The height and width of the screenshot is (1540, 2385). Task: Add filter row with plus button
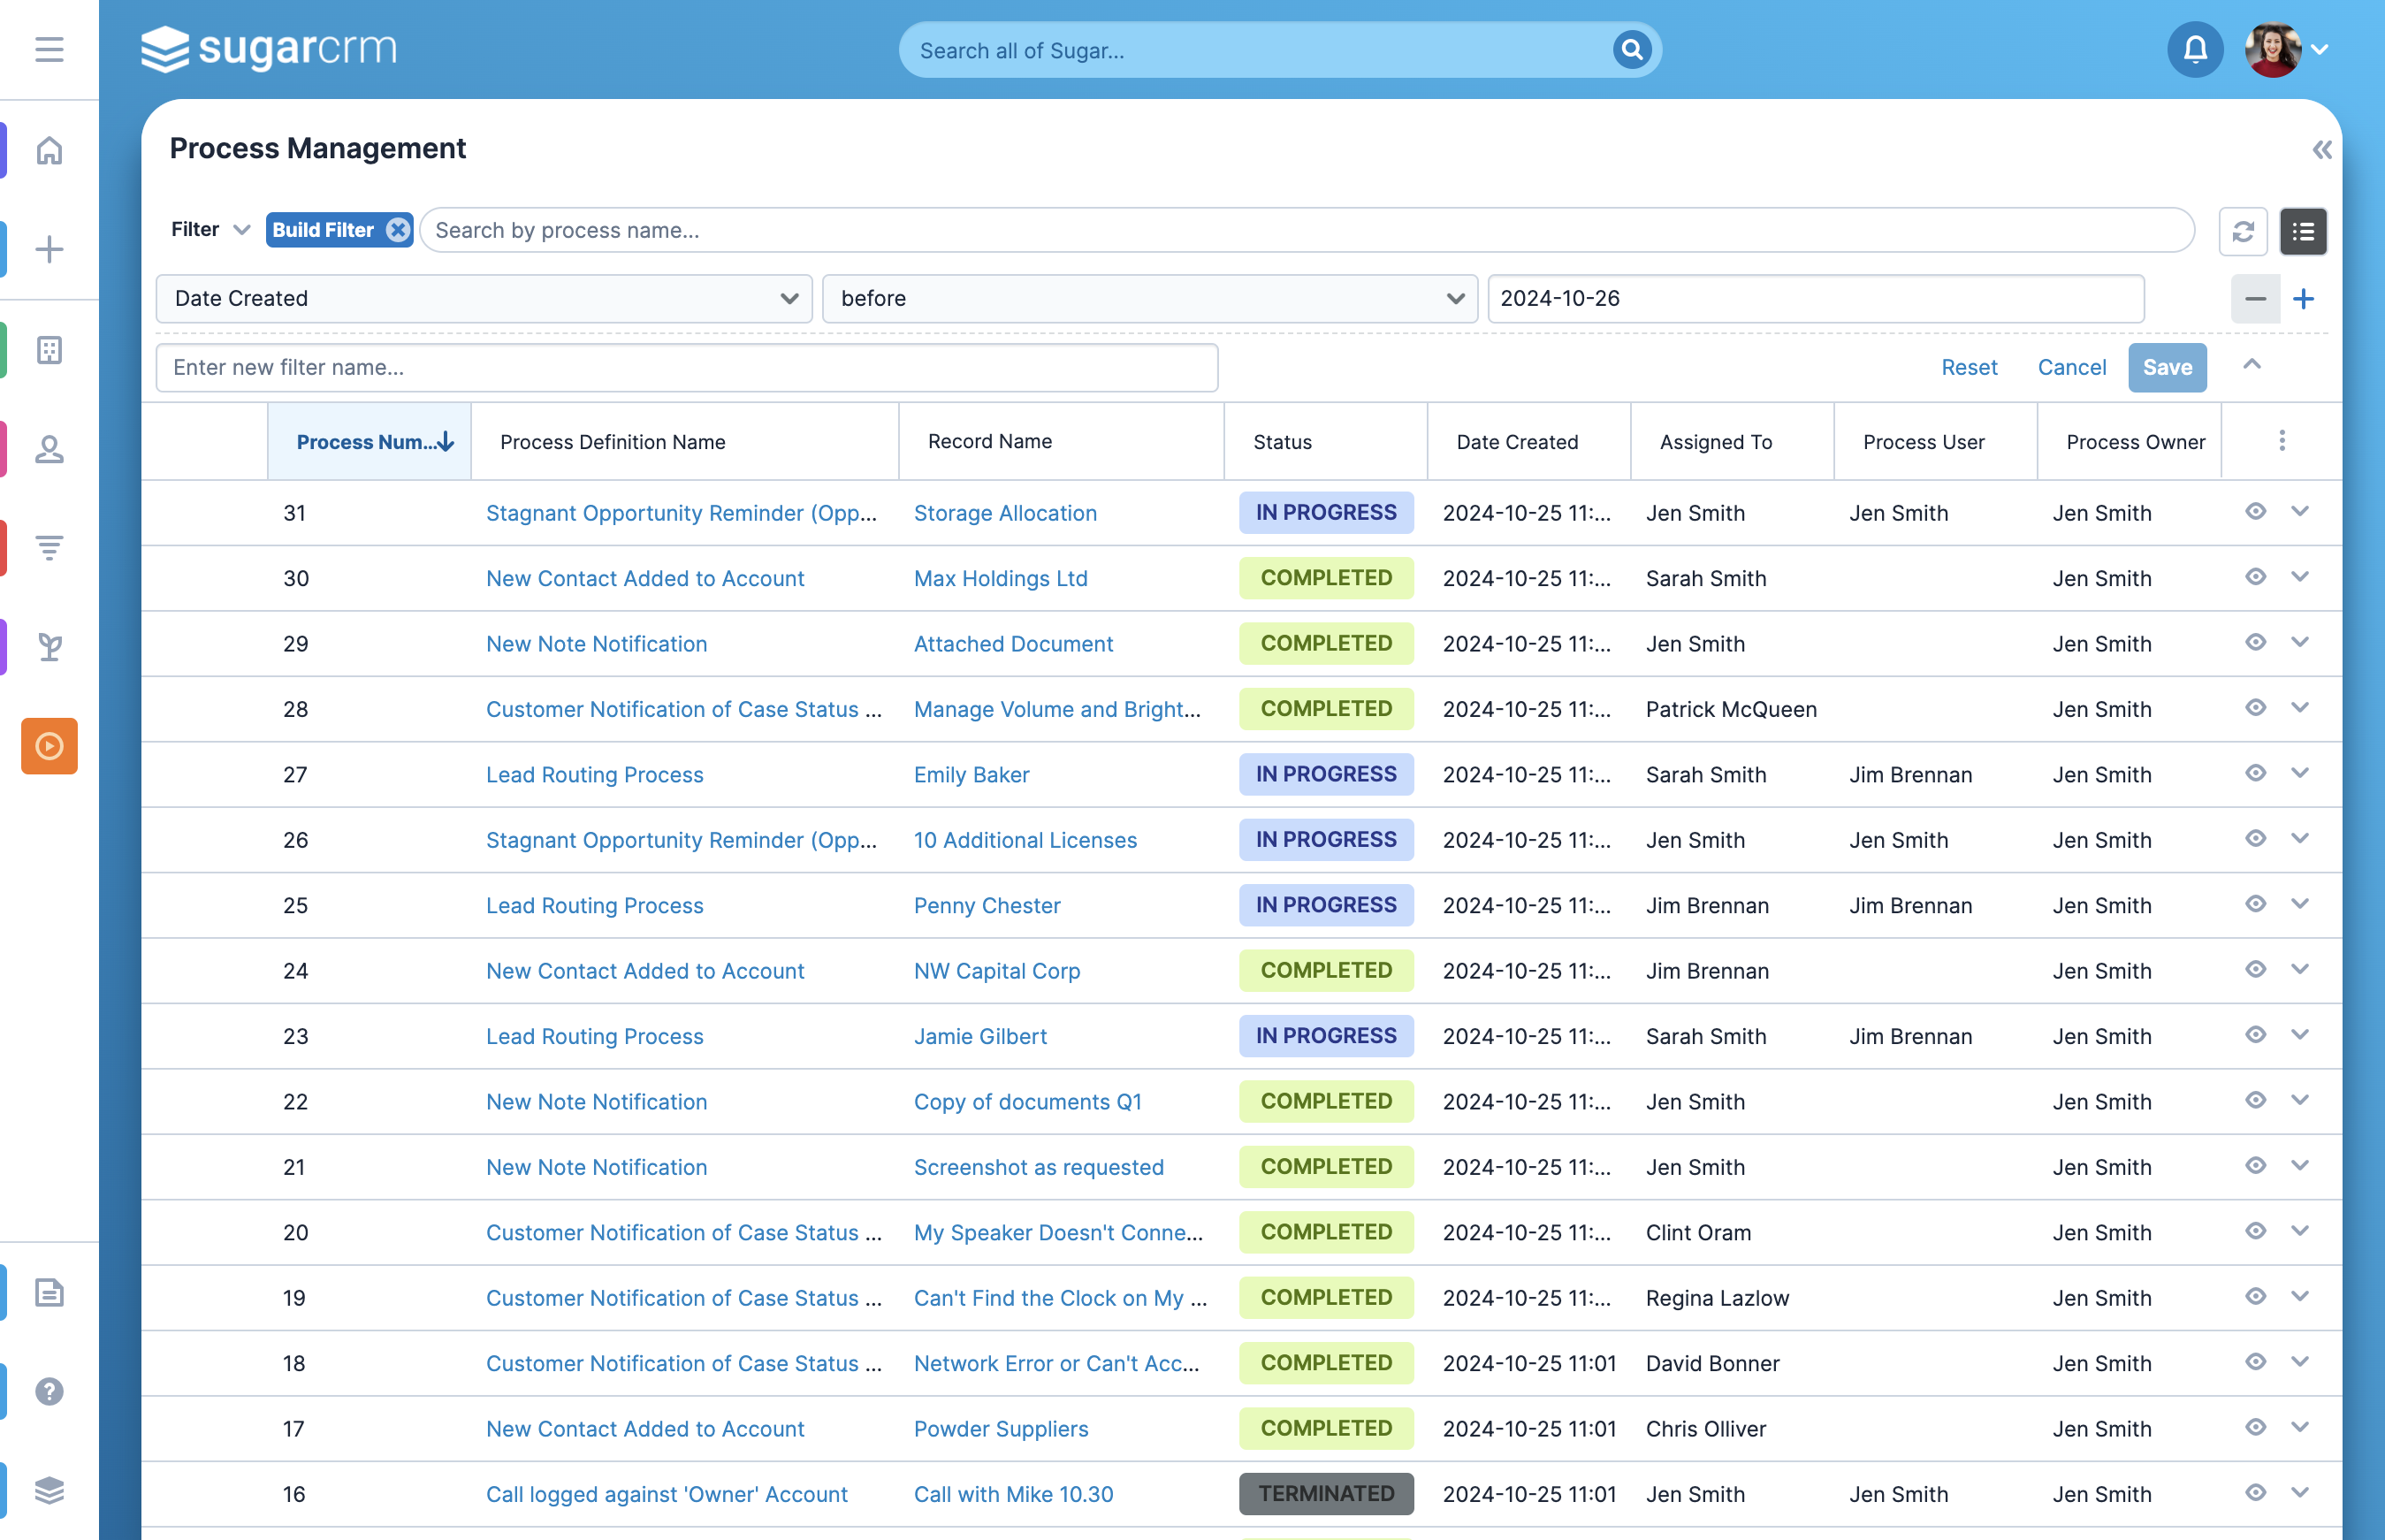(2303, 299)
